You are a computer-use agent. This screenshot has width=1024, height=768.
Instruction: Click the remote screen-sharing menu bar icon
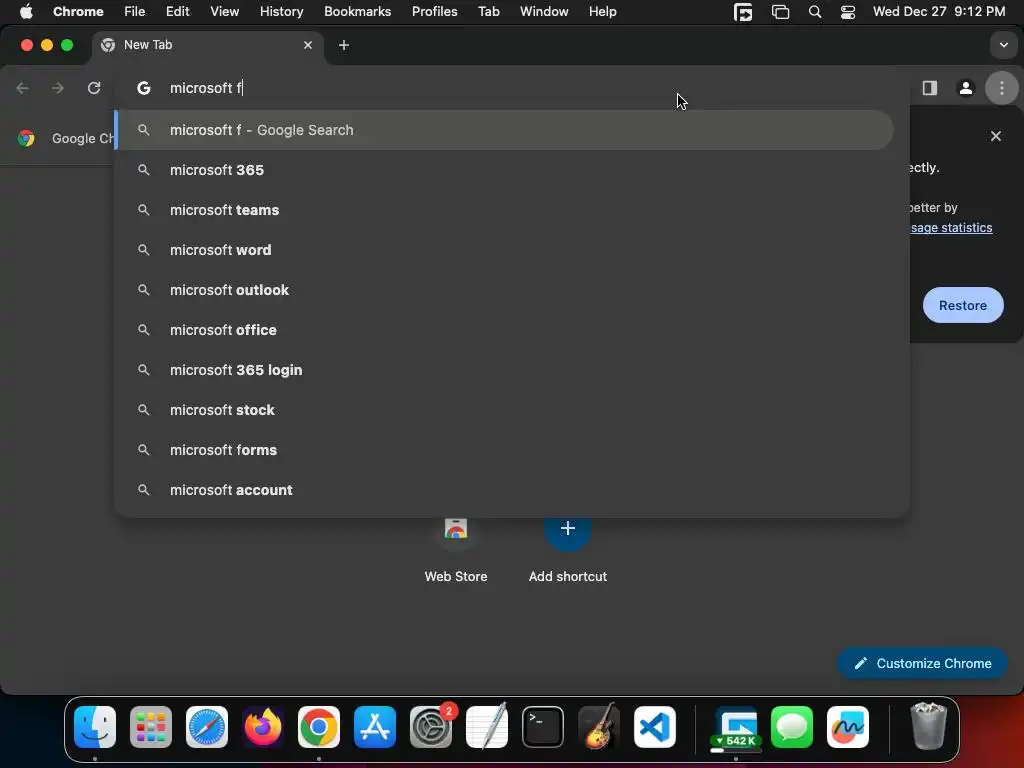click(x=743, y=12)
